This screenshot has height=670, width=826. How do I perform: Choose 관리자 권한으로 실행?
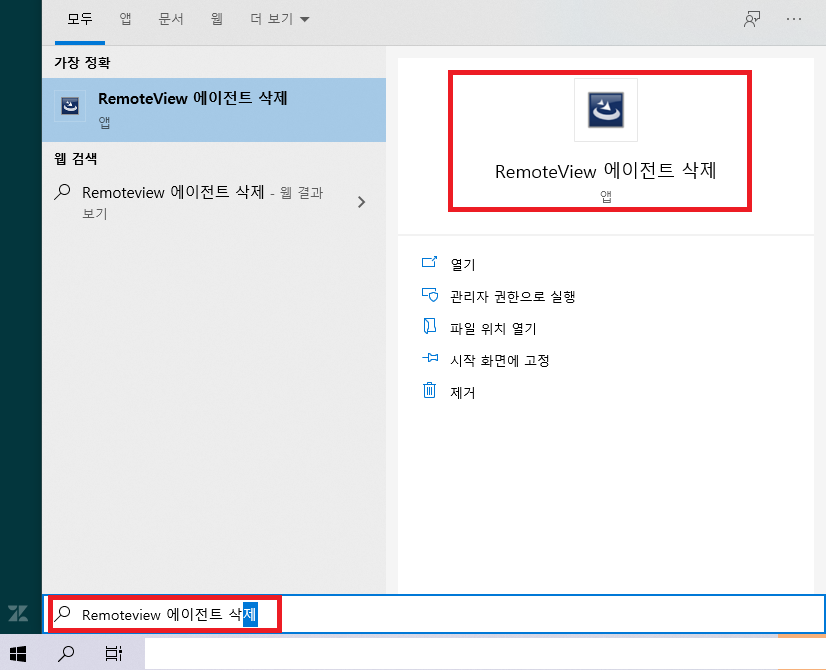click(512, 296)
